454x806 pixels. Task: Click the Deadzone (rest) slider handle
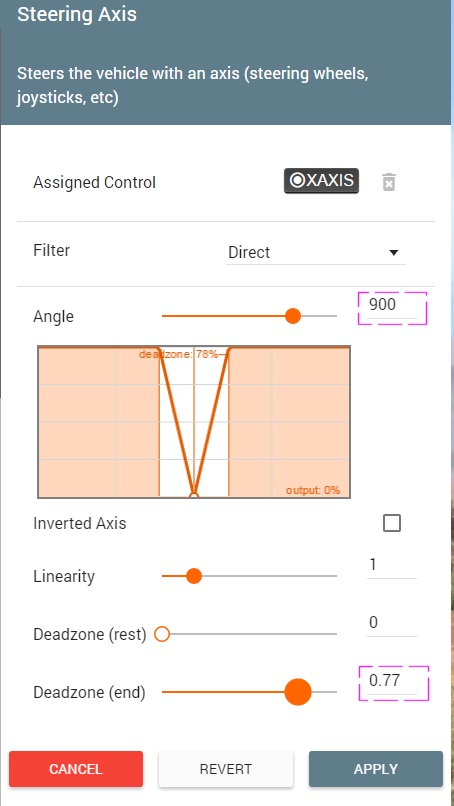point(162,634)
